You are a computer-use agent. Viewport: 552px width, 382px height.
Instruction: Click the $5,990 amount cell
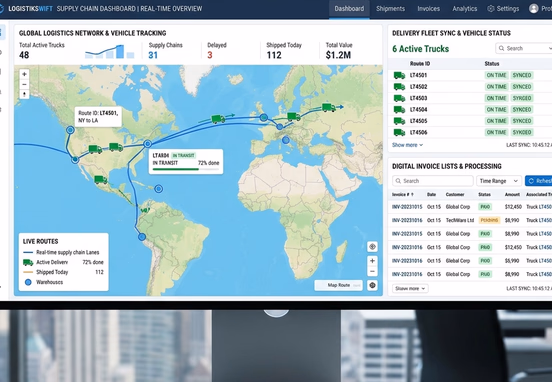coord(512,261)
